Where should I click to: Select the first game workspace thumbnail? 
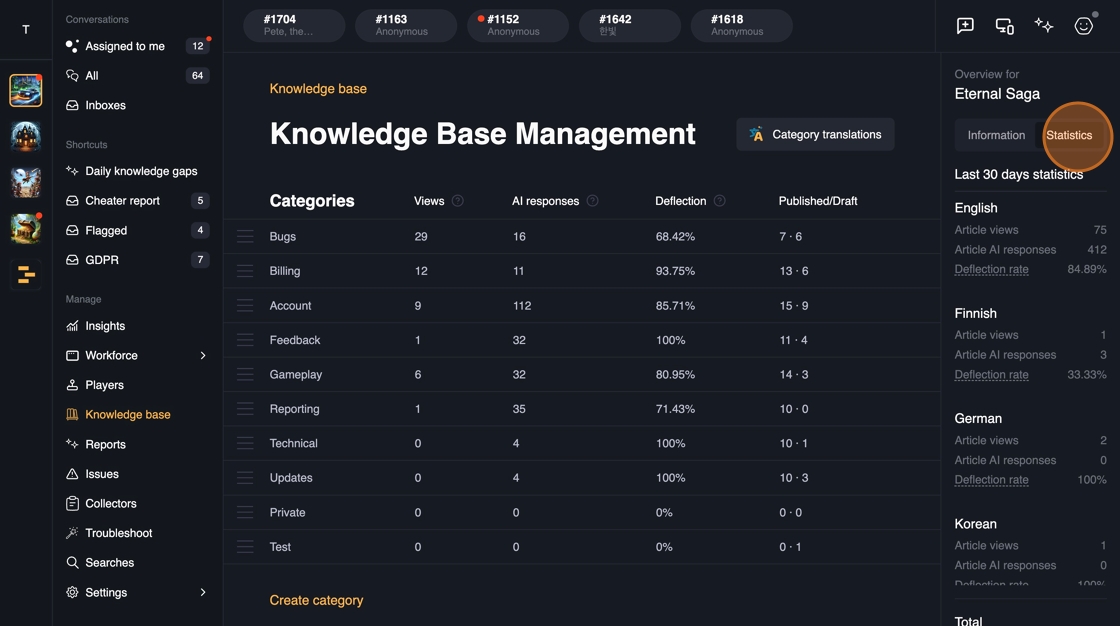coord(26,90)
